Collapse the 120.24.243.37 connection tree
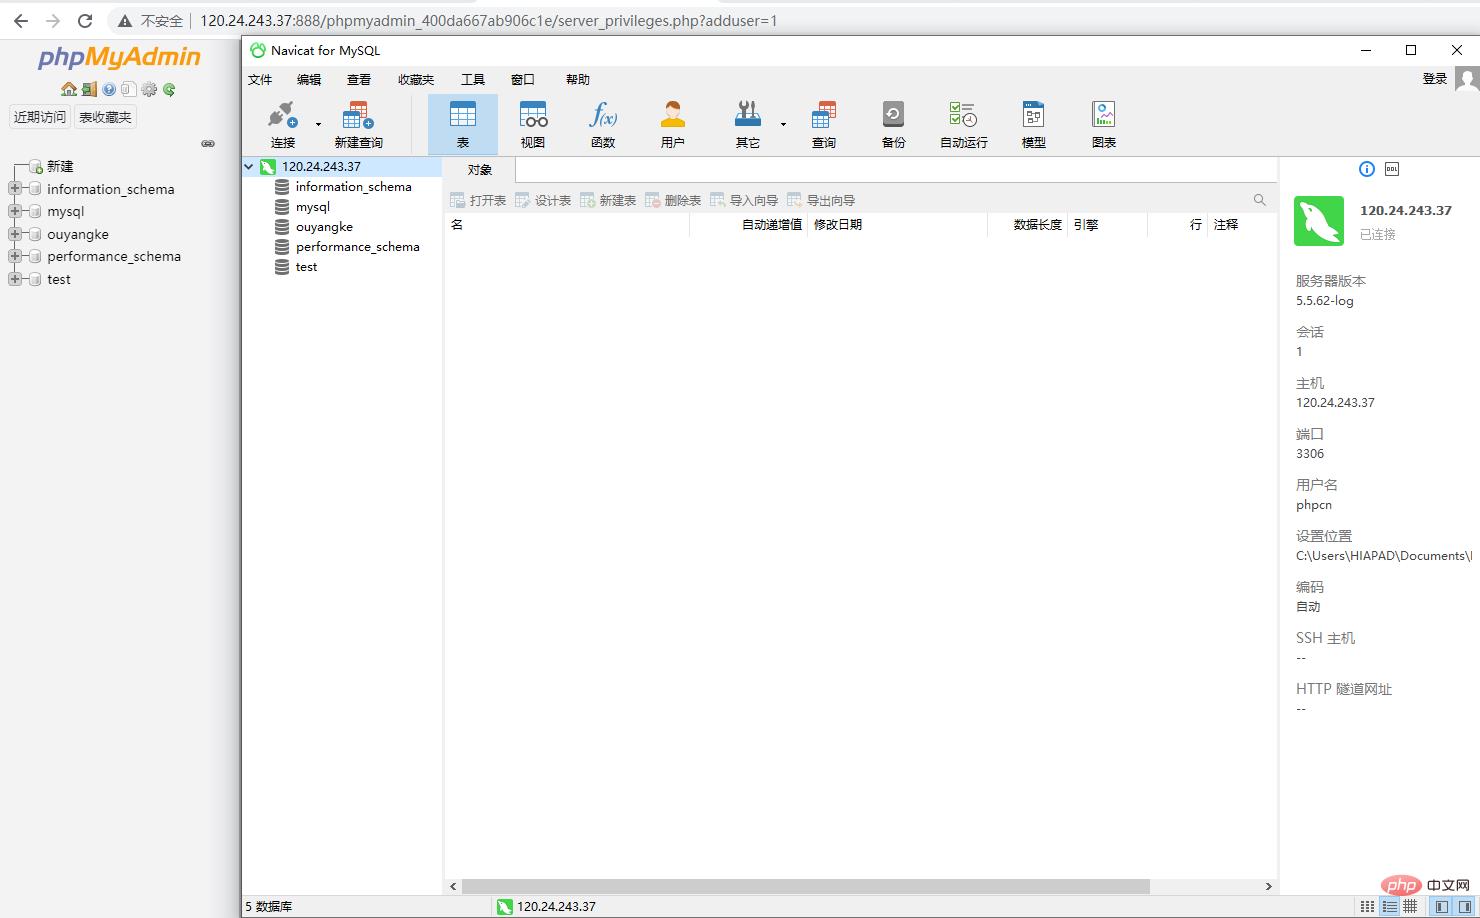Screen dimensions: 1480x918 point(249,167)
